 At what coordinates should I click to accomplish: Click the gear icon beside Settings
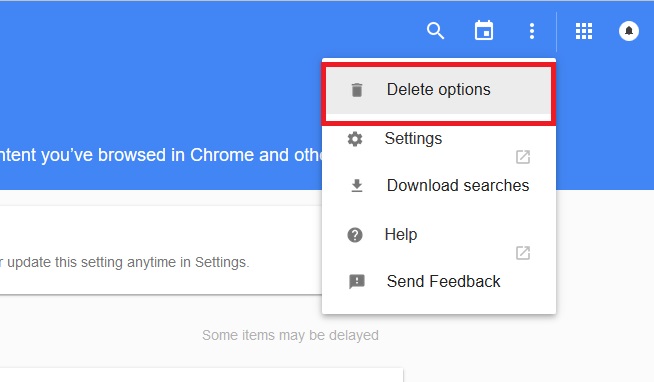pos(355,139)
